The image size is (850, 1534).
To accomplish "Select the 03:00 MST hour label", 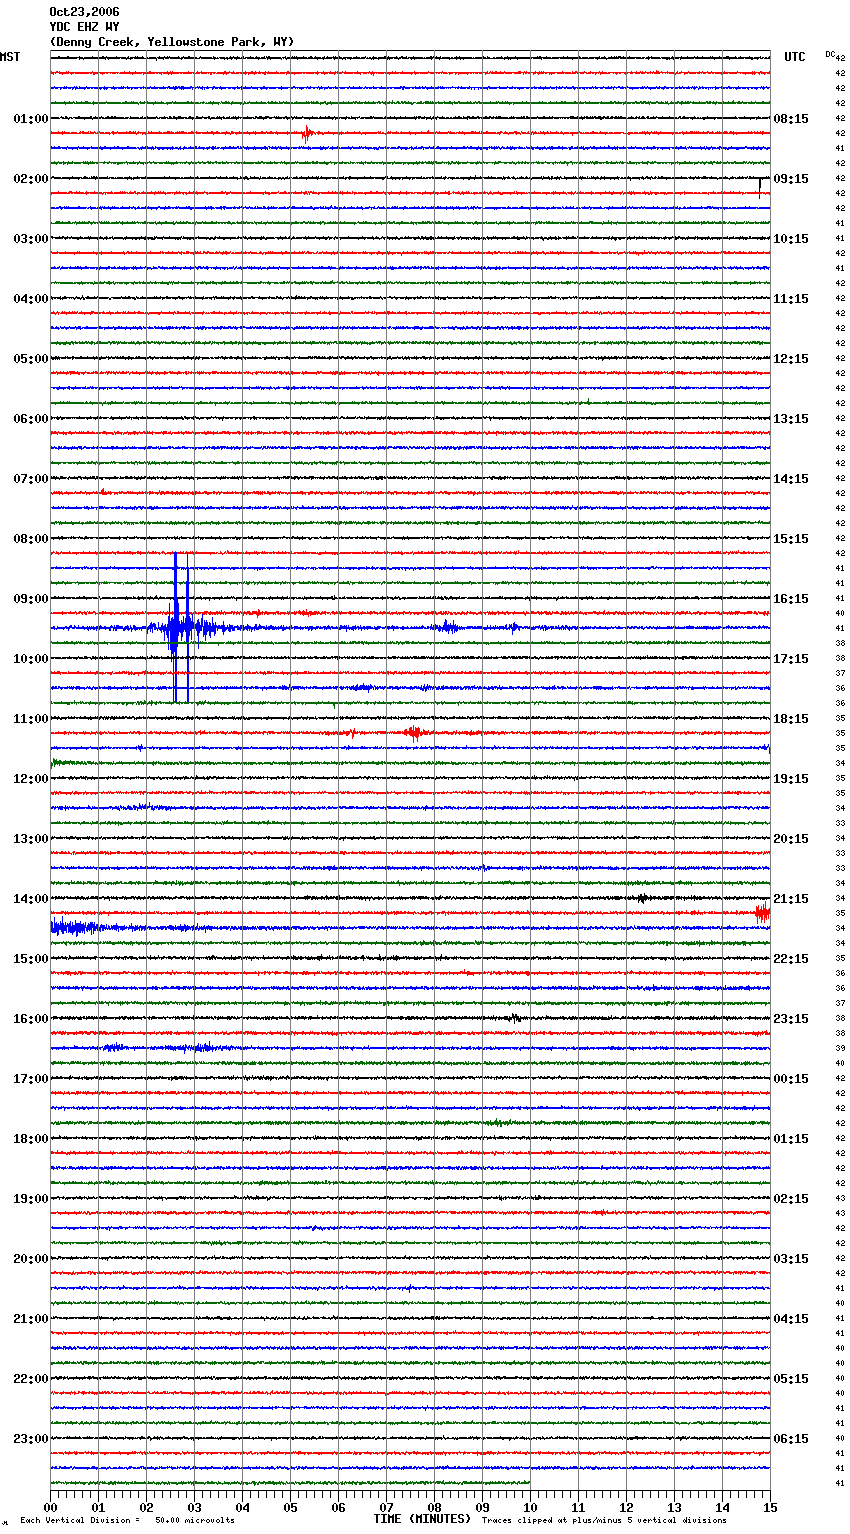I will coord(31,239).
